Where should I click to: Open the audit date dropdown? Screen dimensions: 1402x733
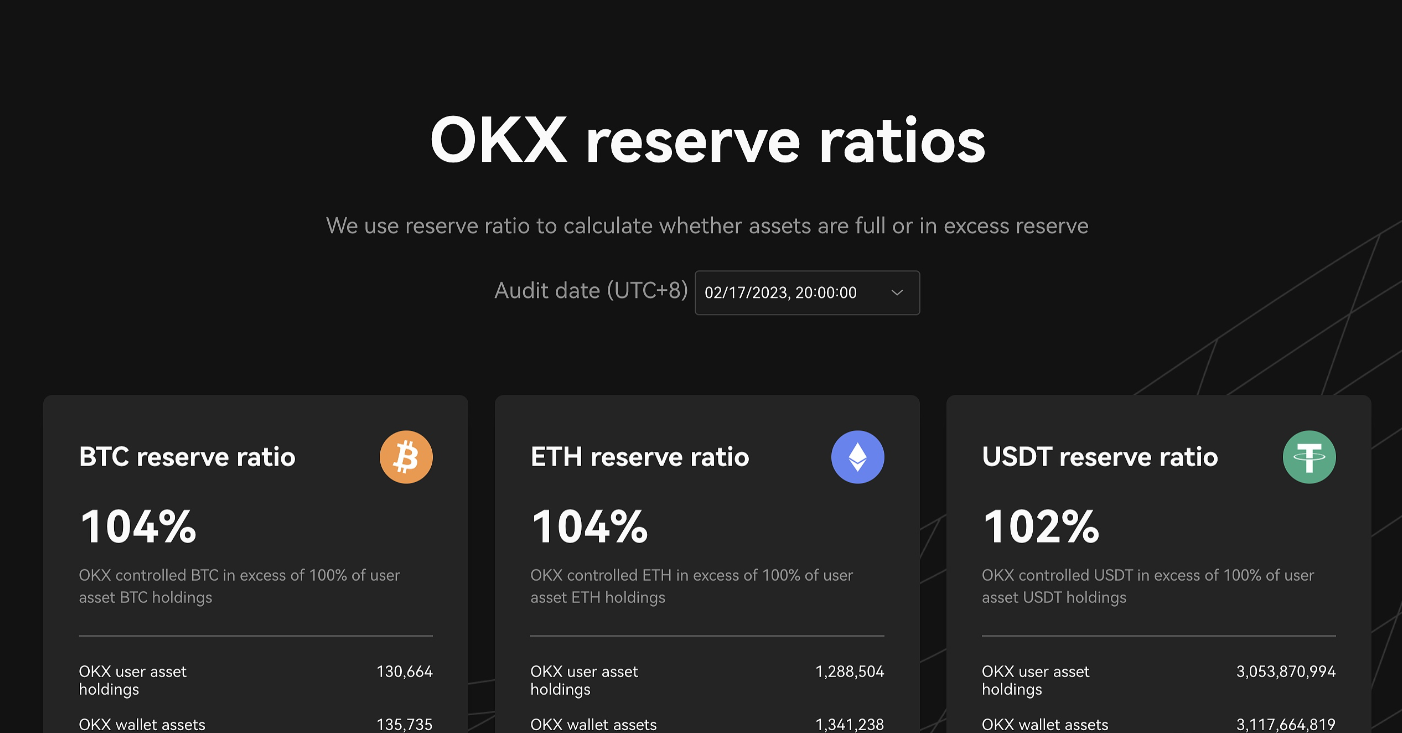tap(806, 293)
